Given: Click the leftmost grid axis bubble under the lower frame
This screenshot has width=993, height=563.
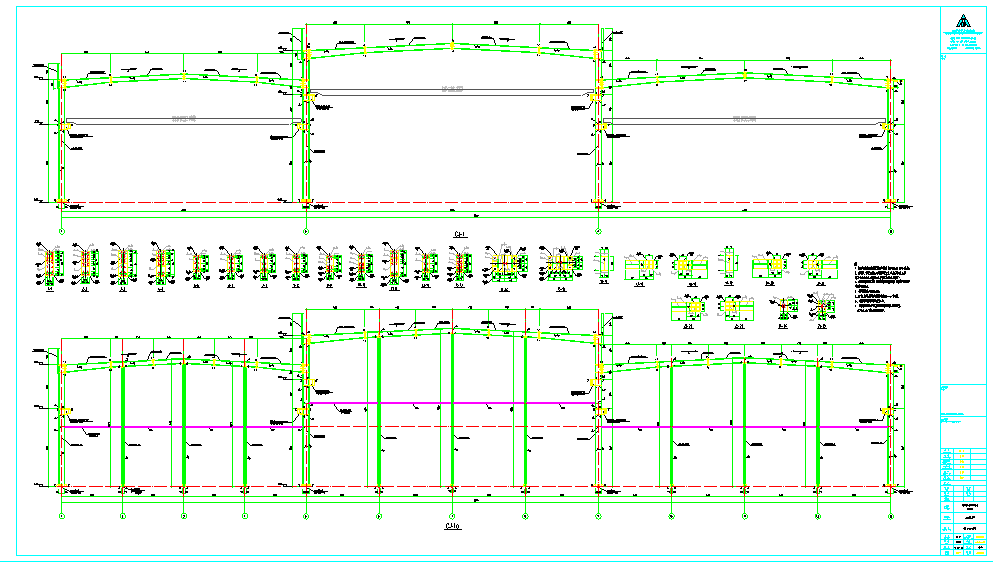Looking at the screenshot, I should pos(61,516).
